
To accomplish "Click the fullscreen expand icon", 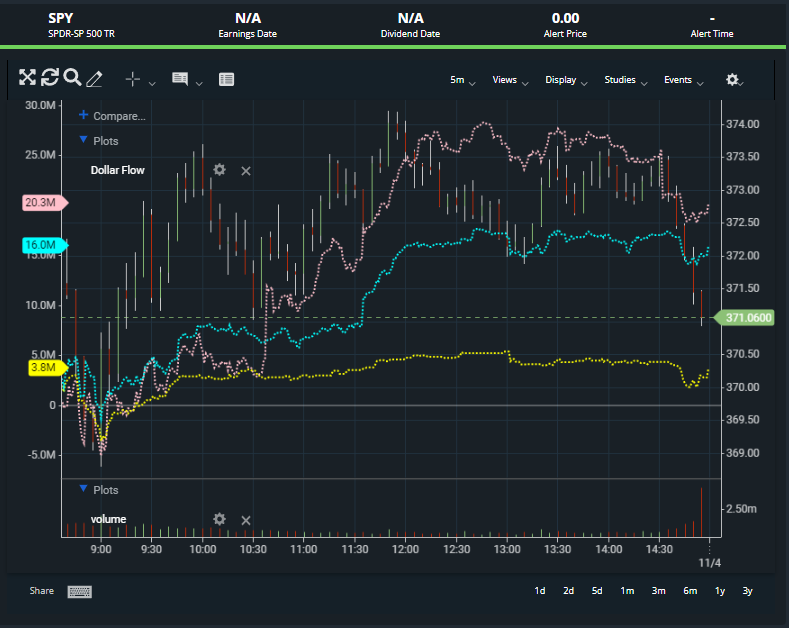I will click(x=27, y=78).
